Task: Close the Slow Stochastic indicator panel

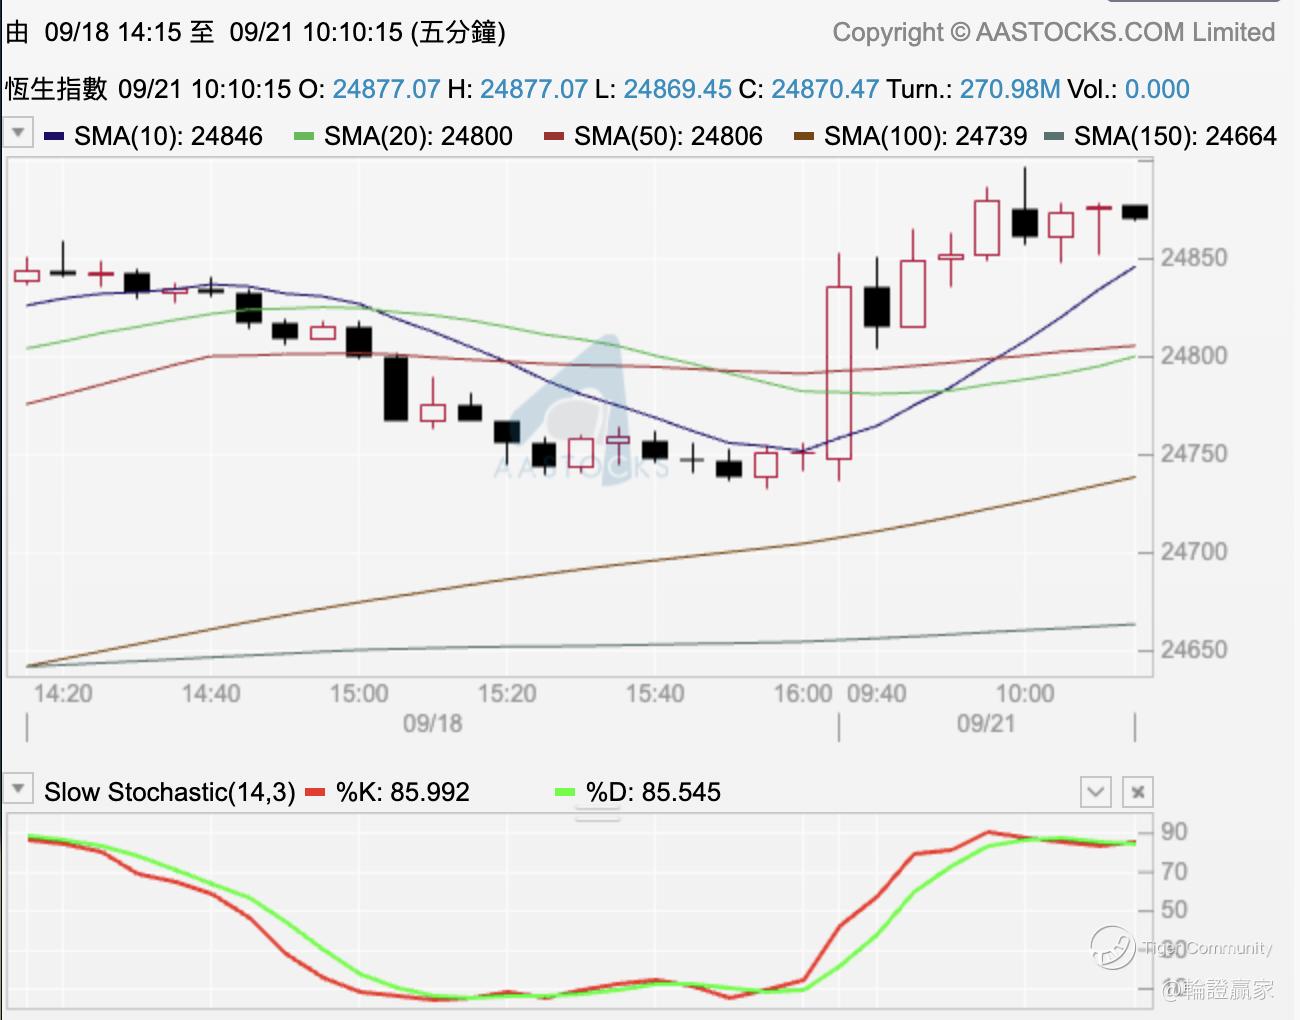Action: tap(1138, 792)
